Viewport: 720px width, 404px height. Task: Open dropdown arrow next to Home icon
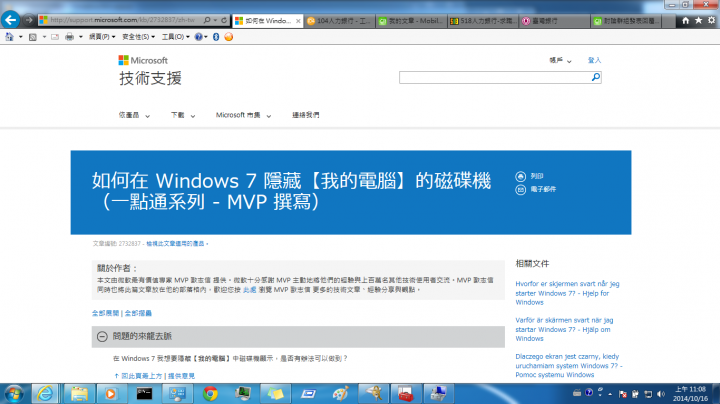(21, 37)
